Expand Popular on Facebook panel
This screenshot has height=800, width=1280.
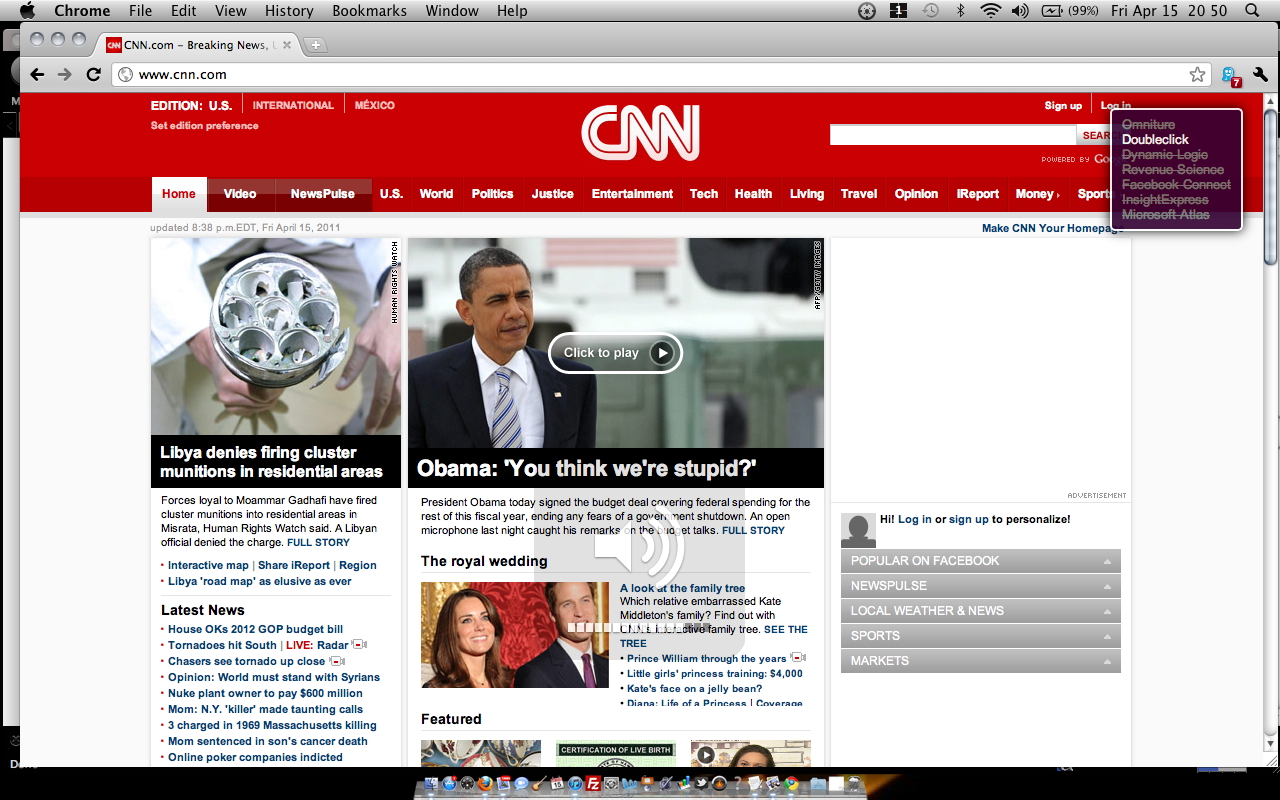pos(981,561)
